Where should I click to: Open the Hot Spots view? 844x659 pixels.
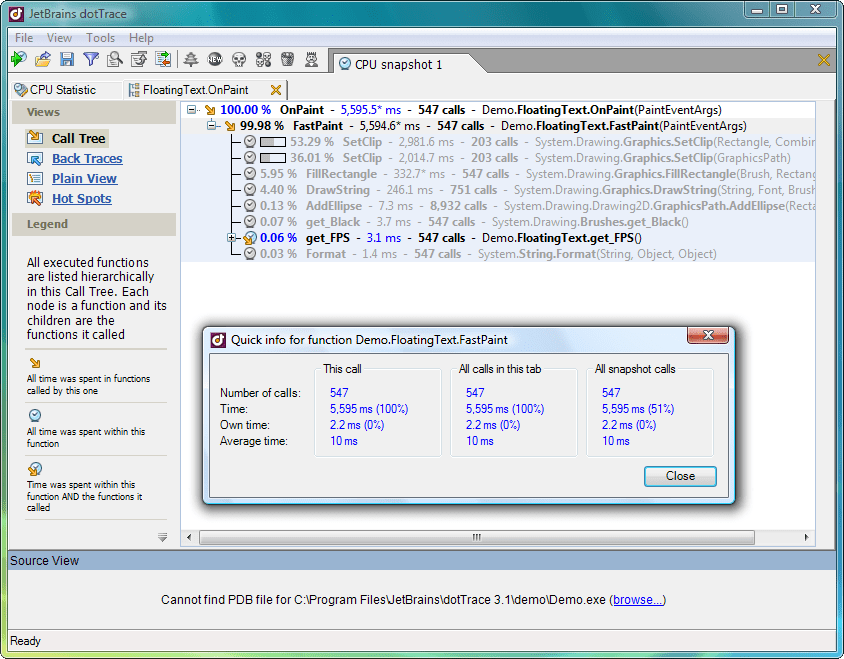[x=81, y=199]
